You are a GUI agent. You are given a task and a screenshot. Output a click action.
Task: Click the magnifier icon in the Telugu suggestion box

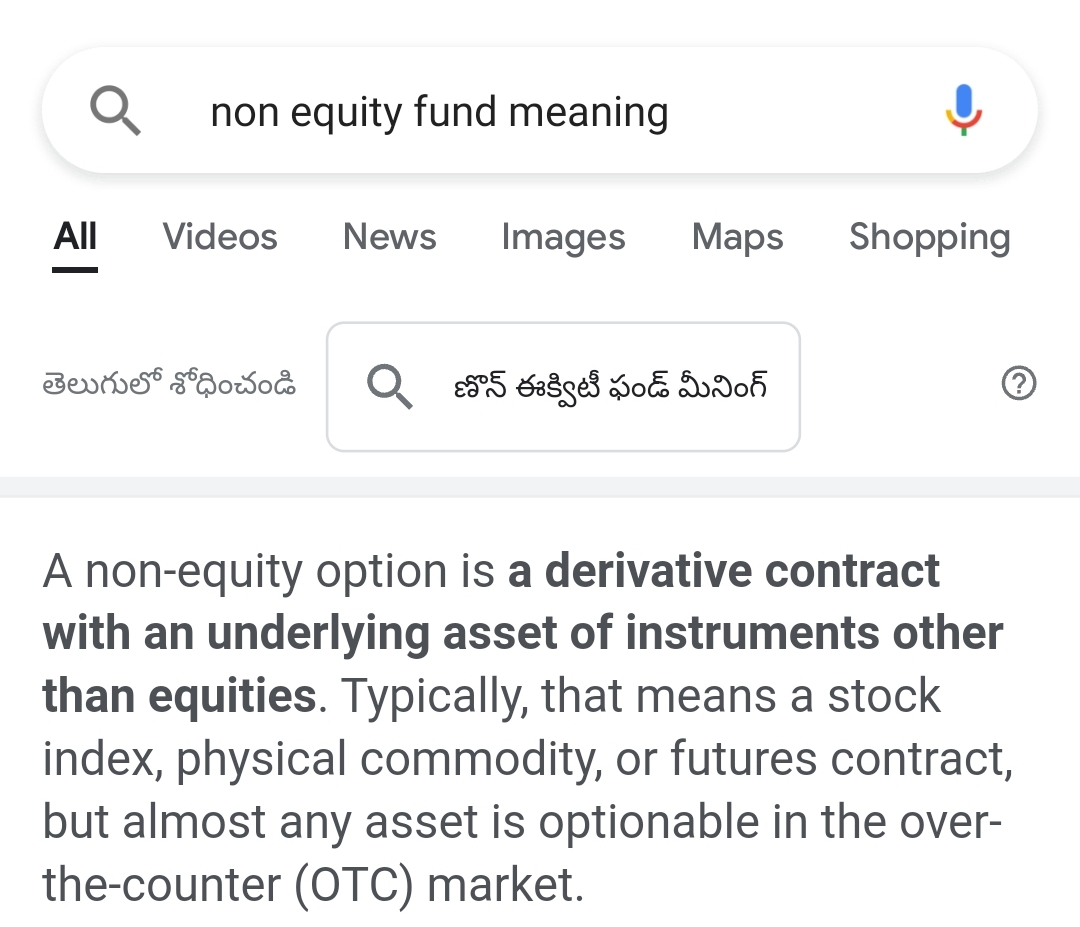click(x=389, y=386)
